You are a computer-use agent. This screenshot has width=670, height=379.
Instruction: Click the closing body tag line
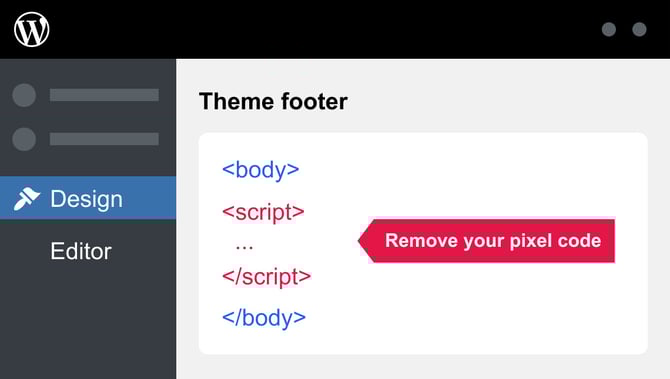coord(264,318)
